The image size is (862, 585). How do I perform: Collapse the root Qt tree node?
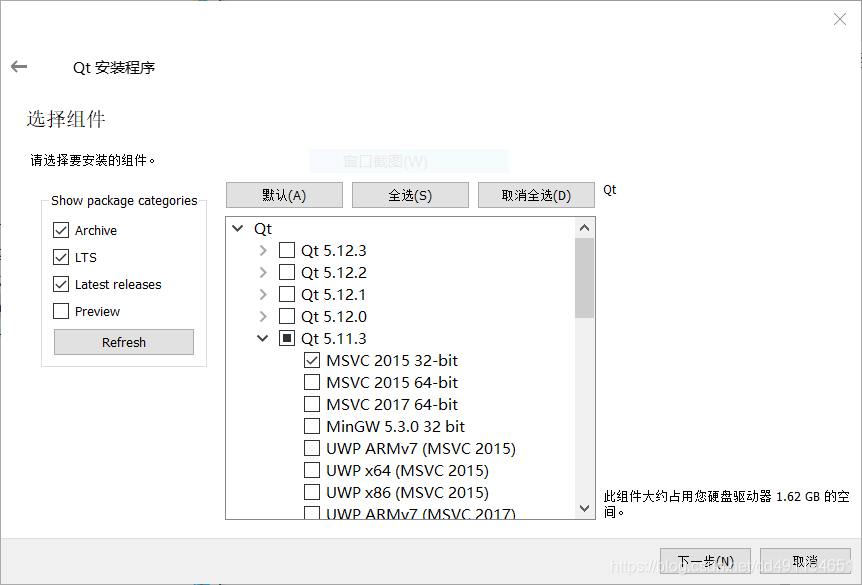click(237, 228)
